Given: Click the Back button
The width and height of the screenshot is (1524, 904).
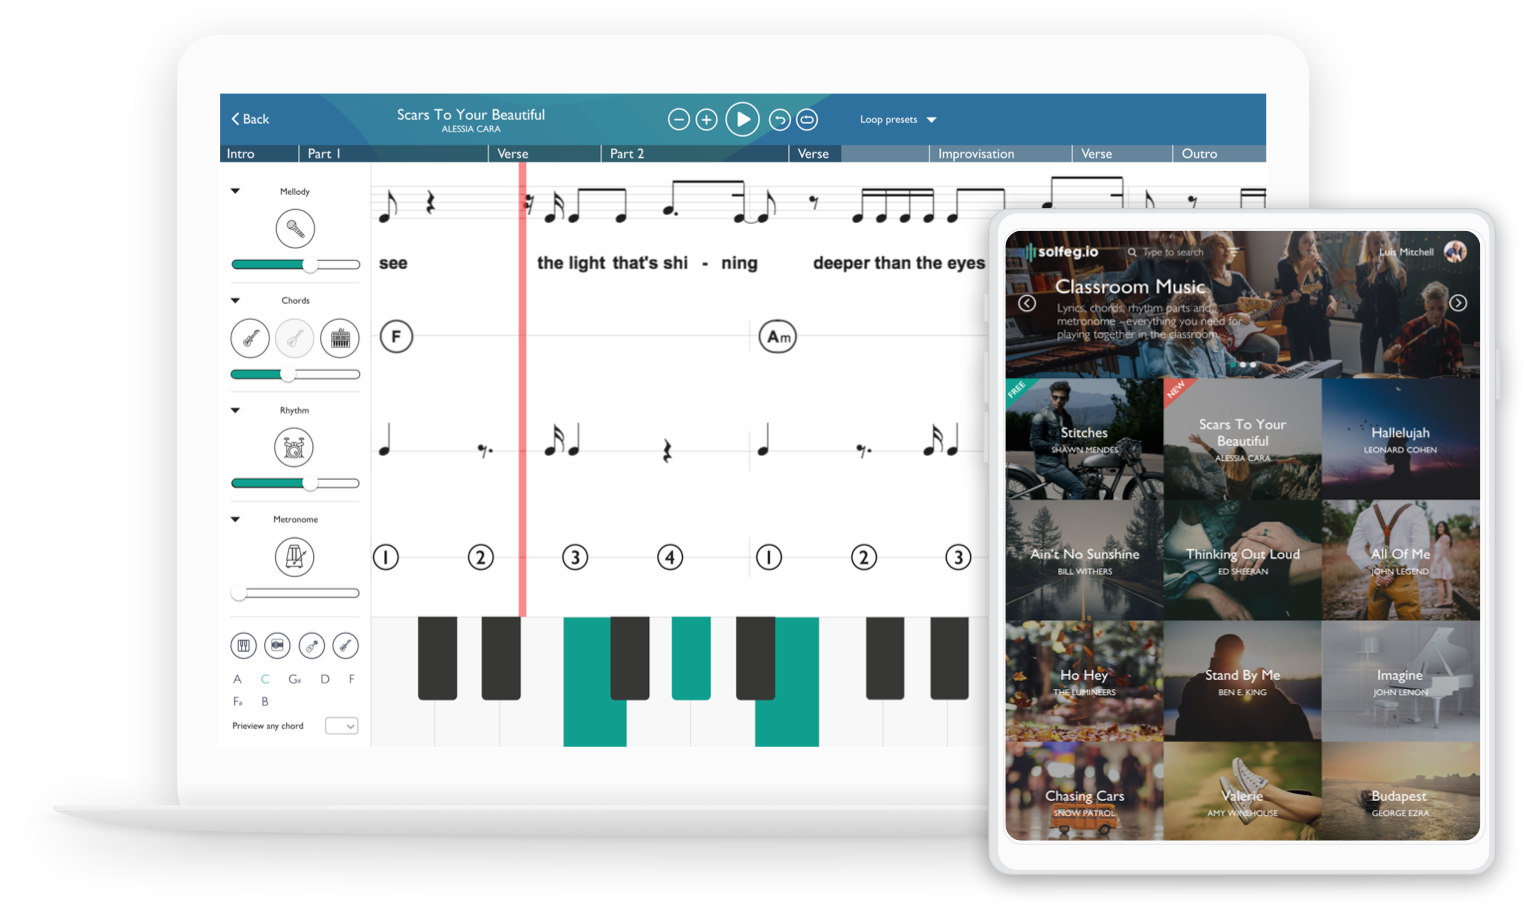Looking at the screenshot, I should (x=248, y=118).
